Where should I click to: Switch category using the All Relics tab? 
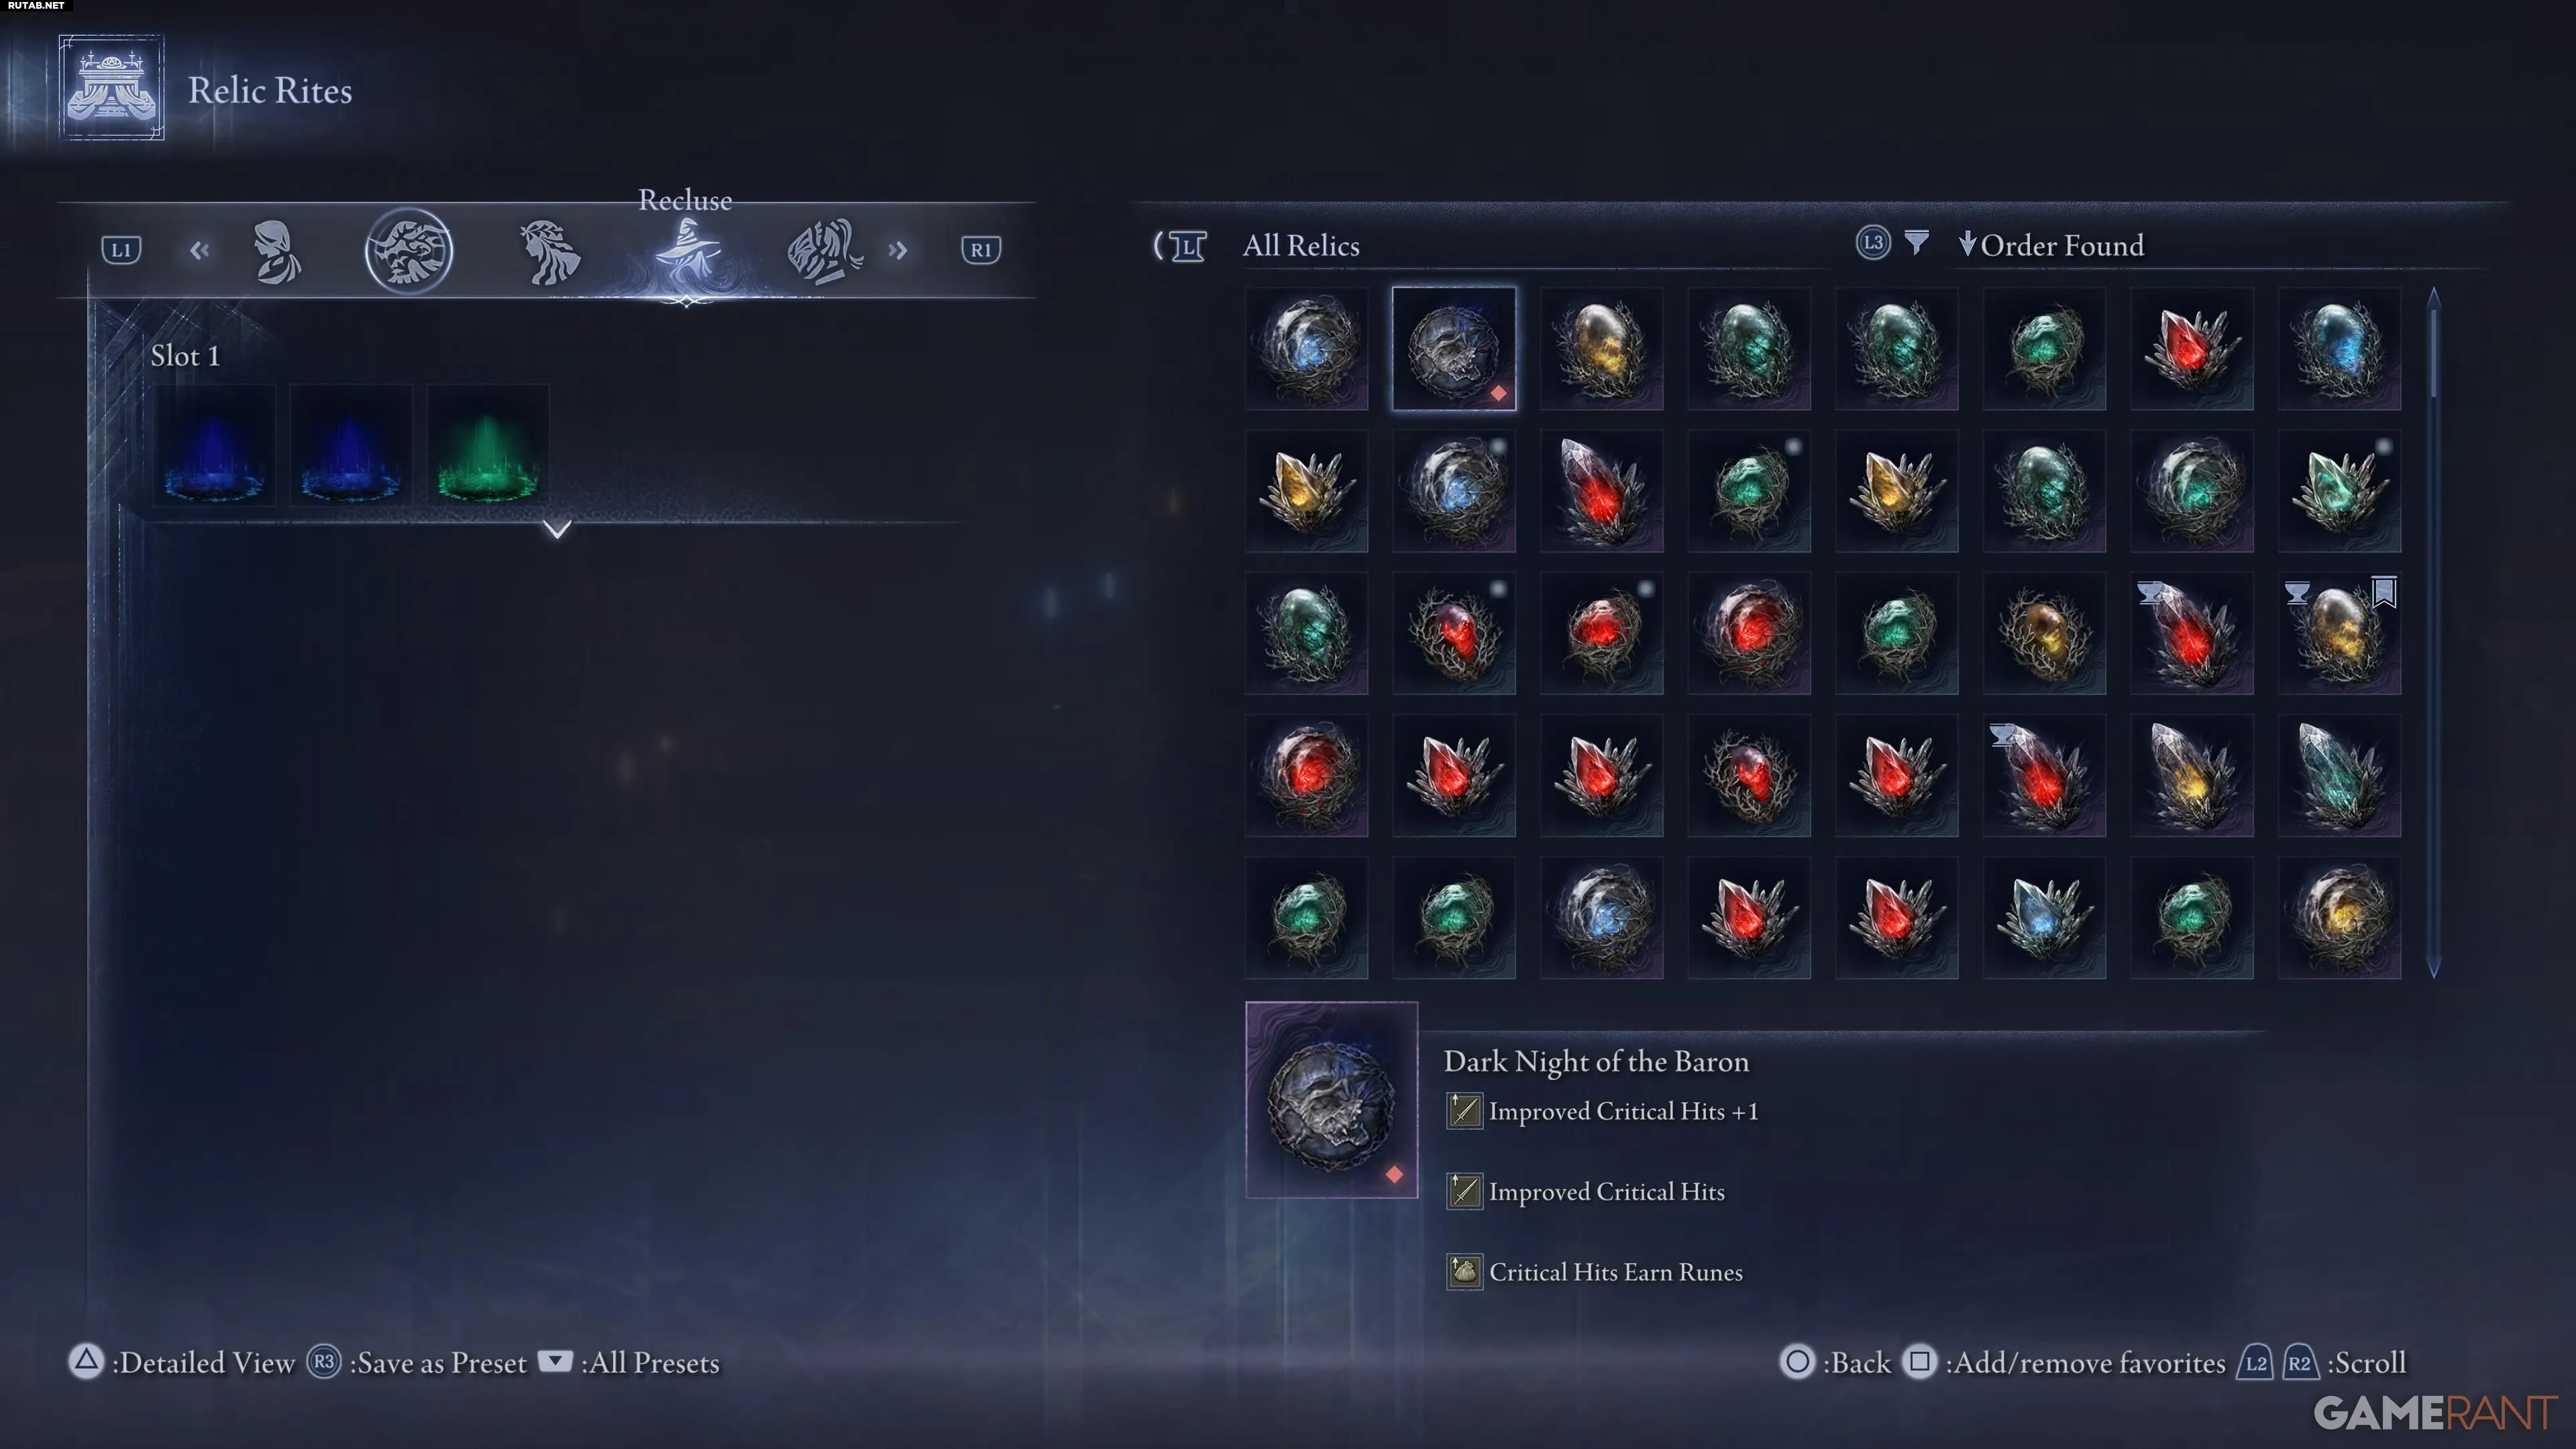point(1300,245)
